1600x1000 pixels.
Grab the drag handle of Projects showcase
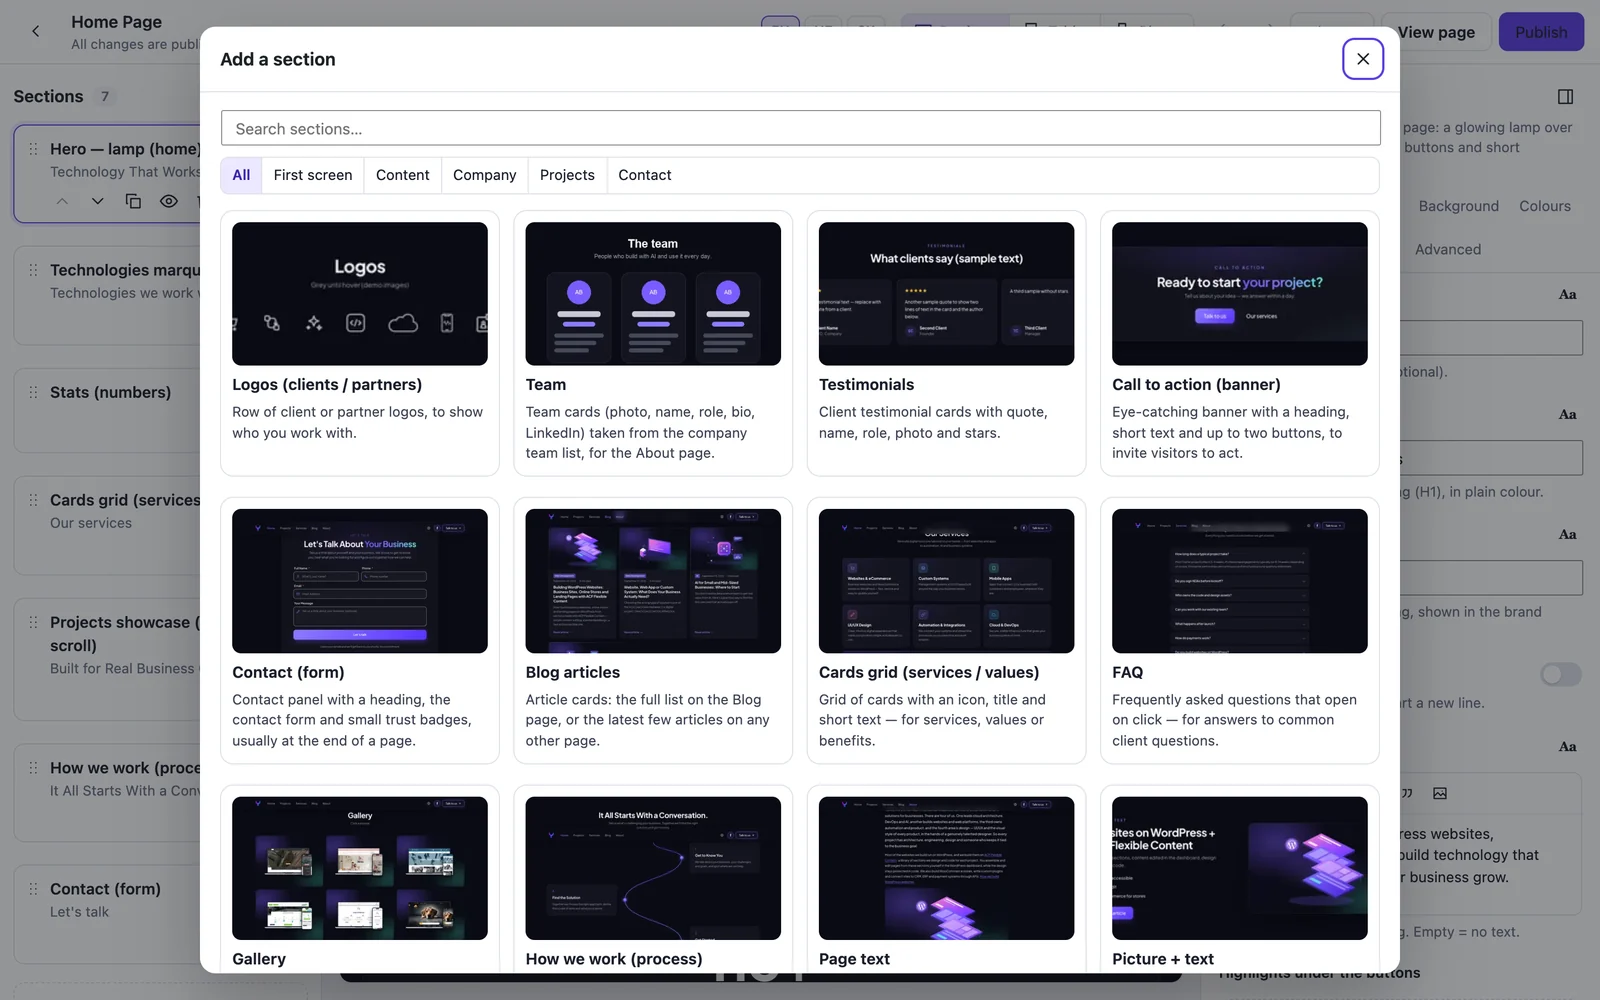tap(33, 622)
